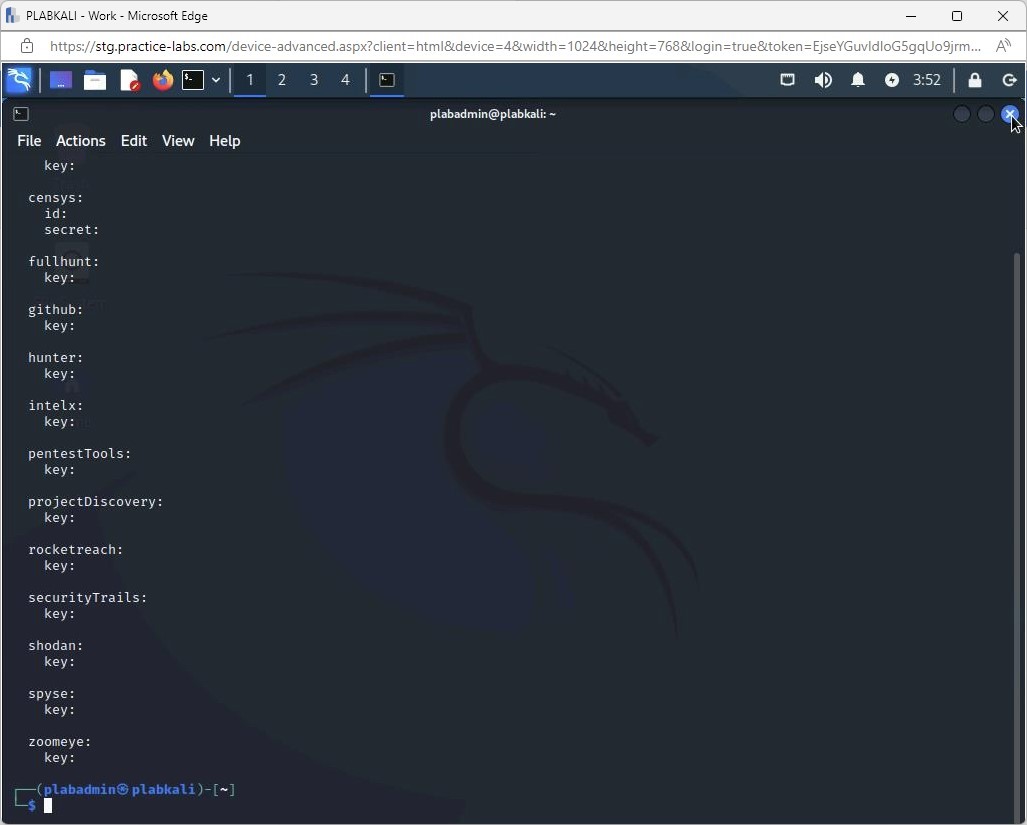Open the terminal emulator launcher icon
This screenshot has height=825, width=1027.
point(193,80)
